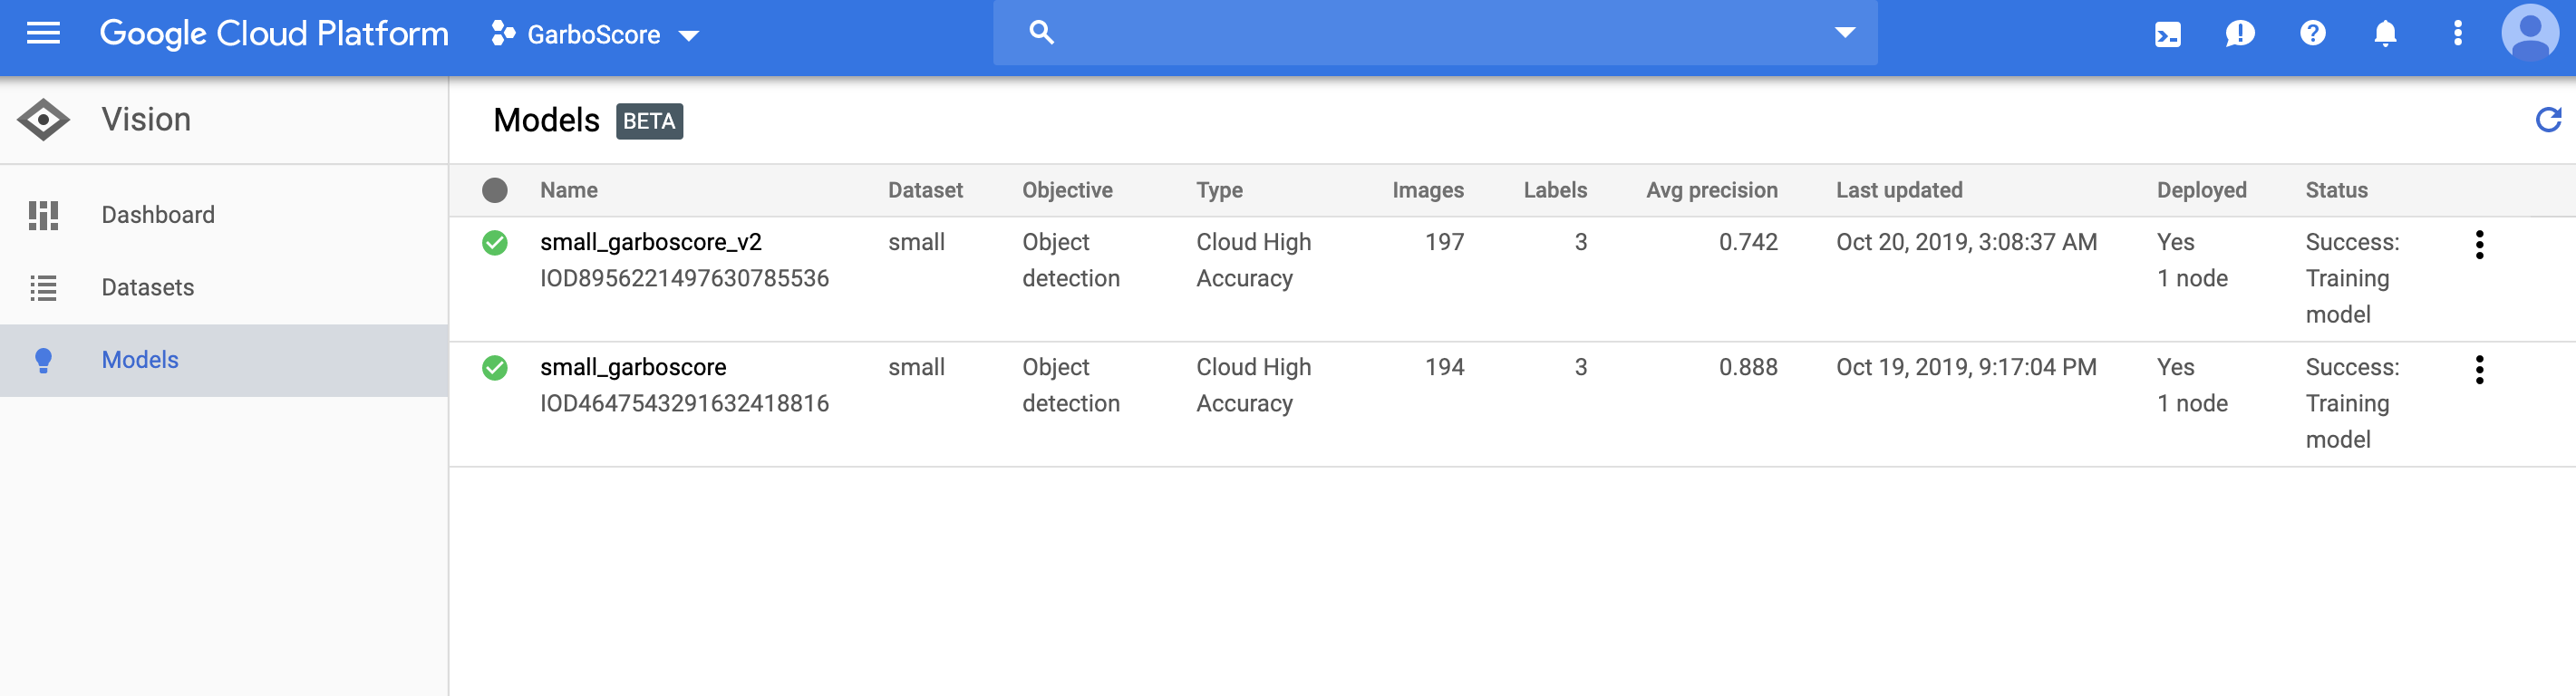This screenshot has height=696, width=2576.
Task: Click the Vision product logo icon
Action: (43, 120)
